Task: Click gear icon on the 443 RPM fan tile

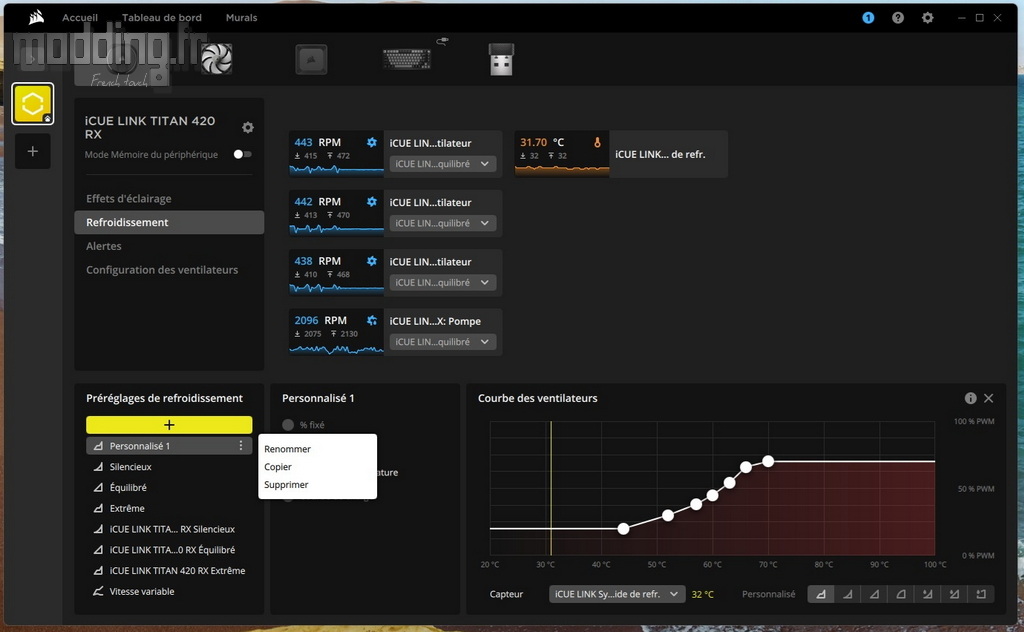Action: click(372, 142)
